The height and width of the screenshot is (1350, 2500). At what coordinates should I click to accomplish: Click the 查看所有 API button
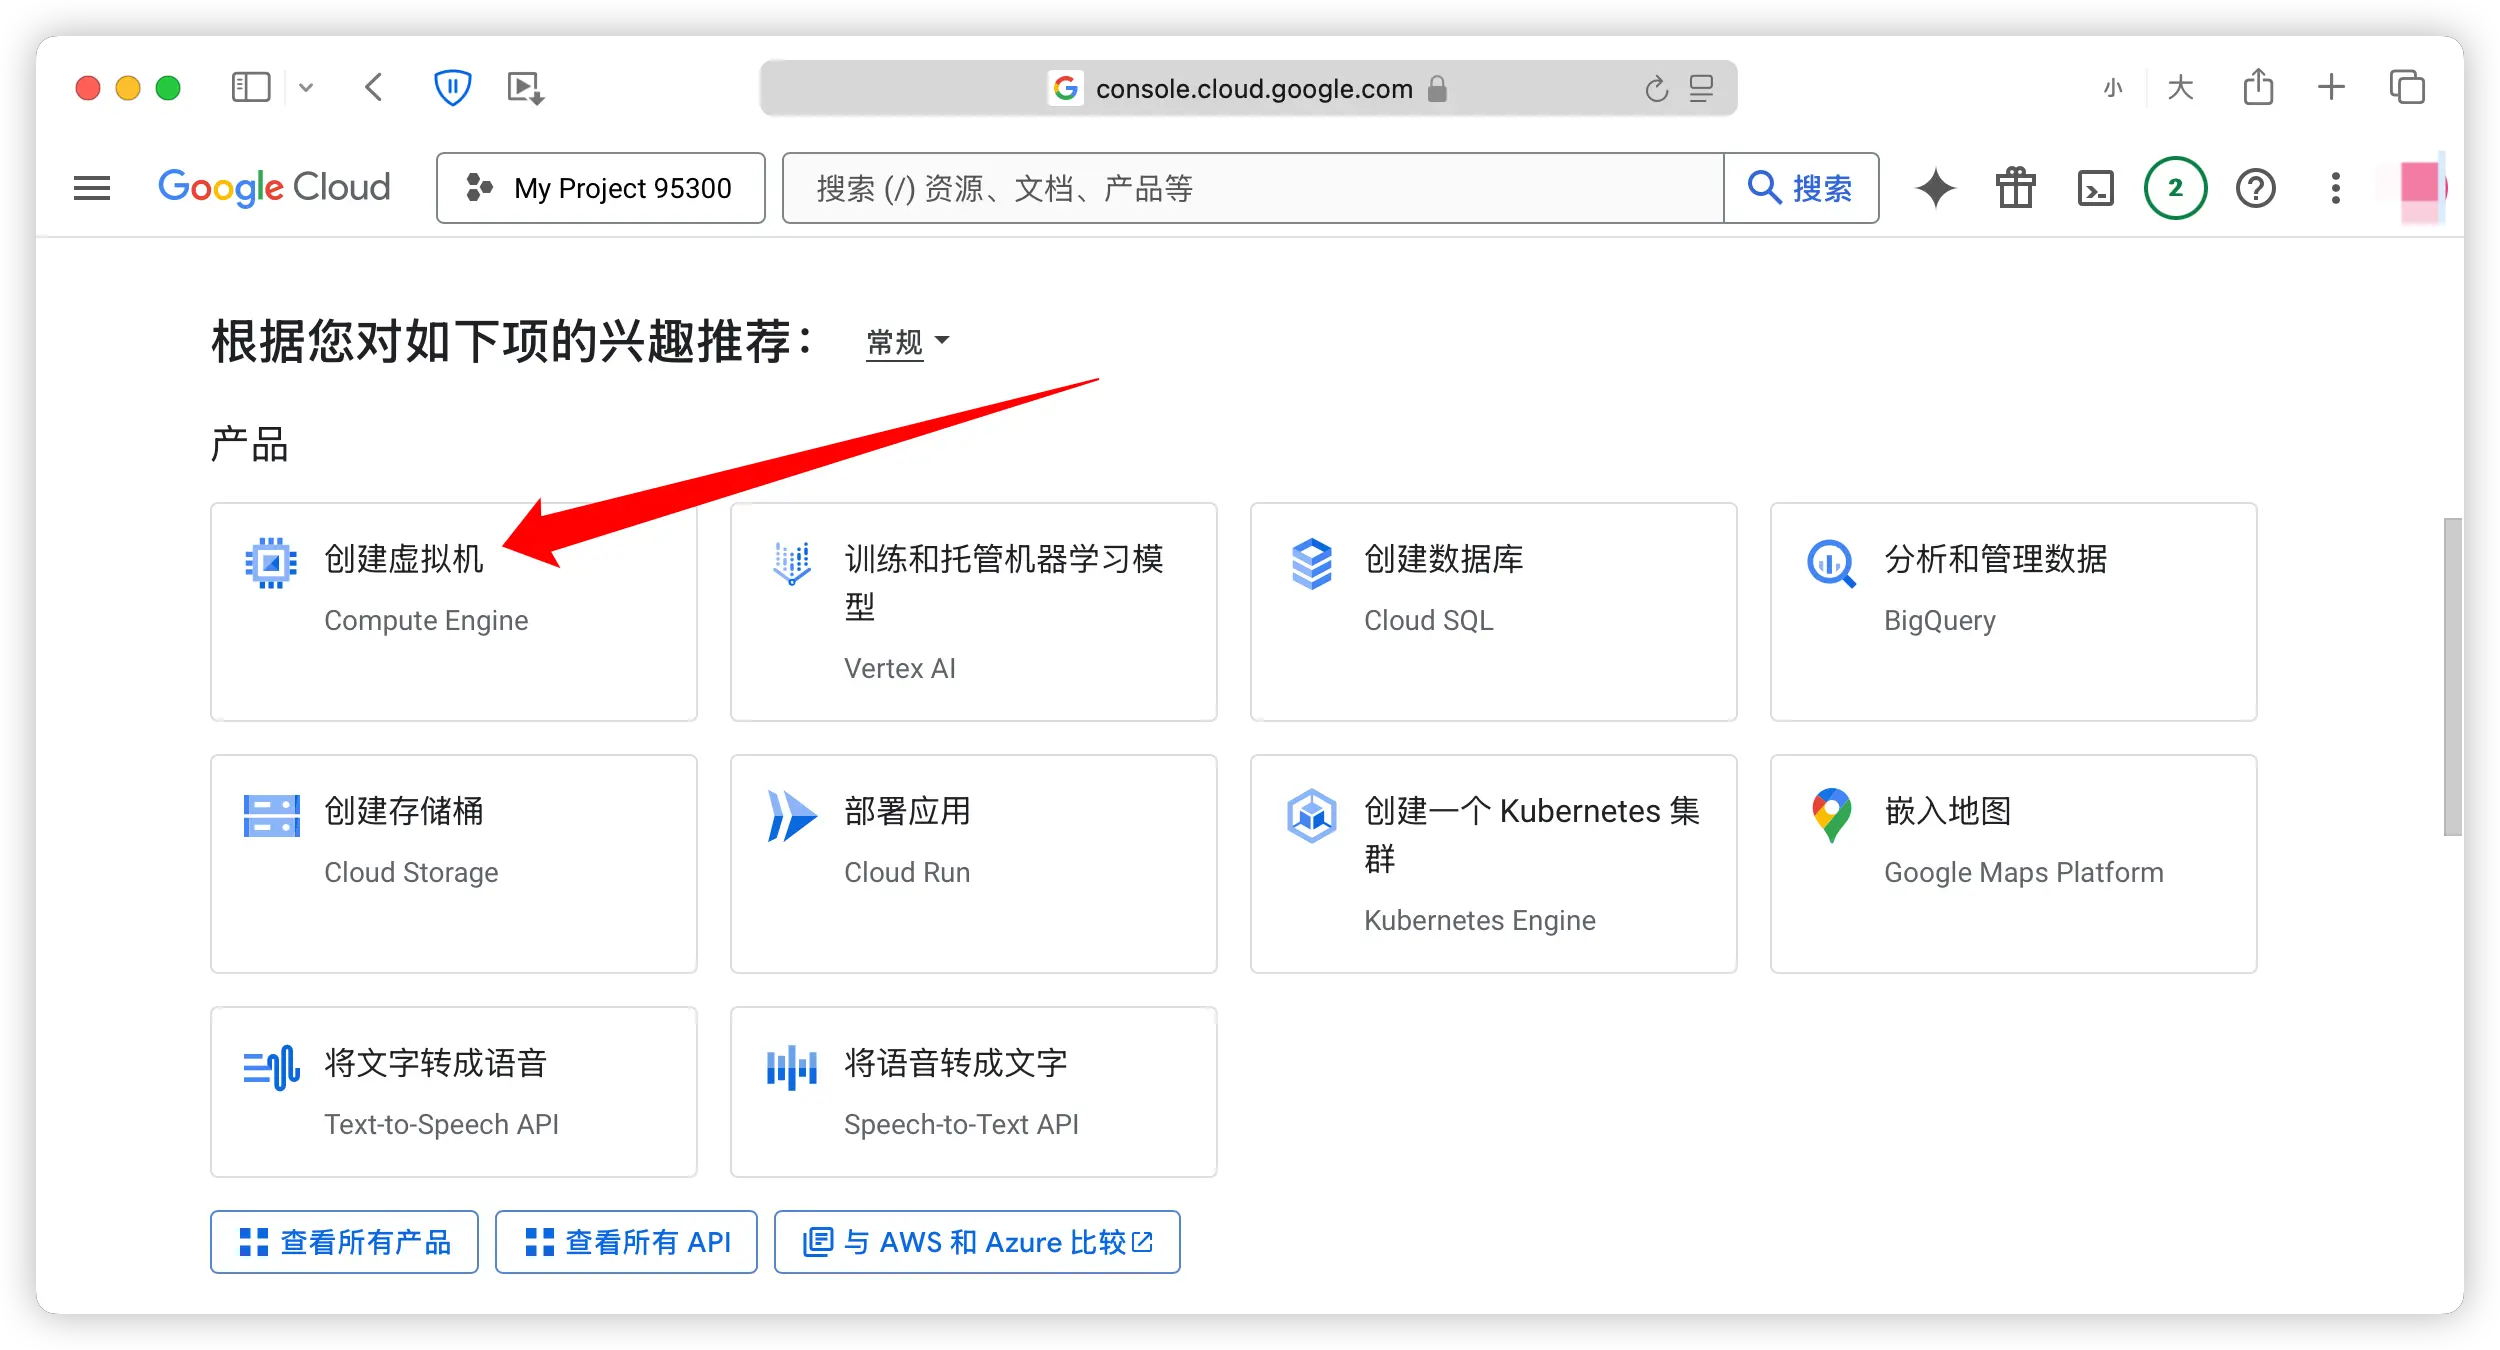click(x=626, y=1242)
